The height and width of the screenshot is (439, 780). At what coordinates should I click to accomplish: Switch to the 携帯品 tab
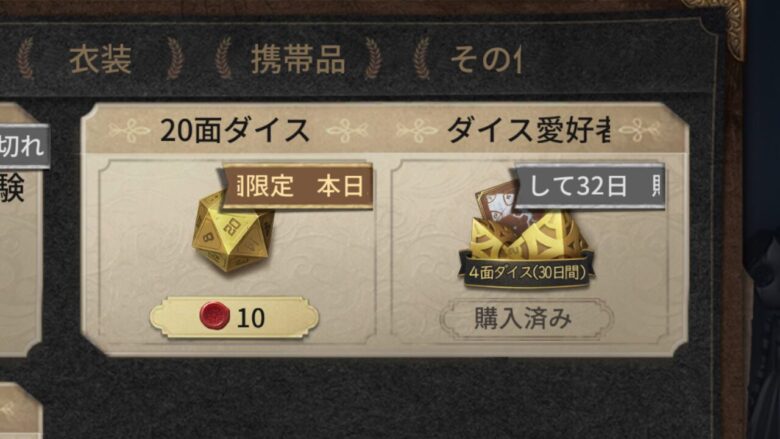tap(298, 60)
